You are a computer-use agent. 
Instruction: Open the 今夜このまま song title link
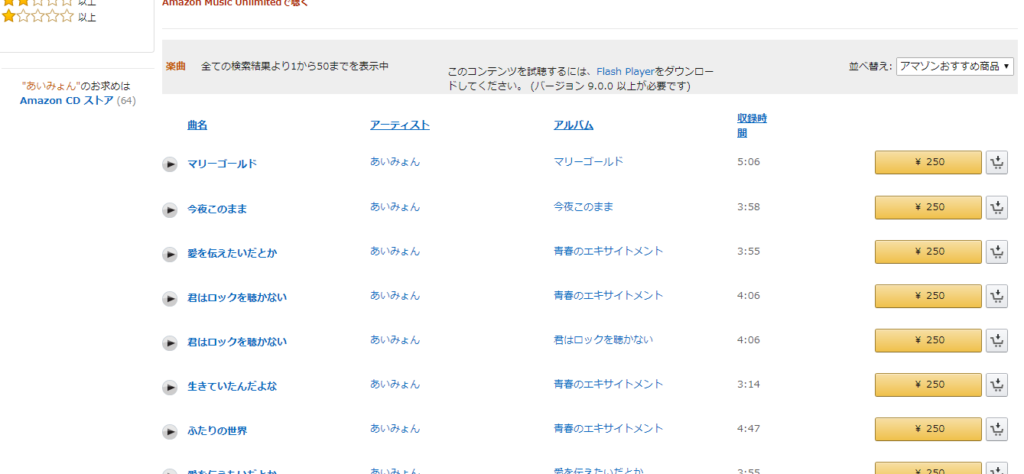pos(217,209)
